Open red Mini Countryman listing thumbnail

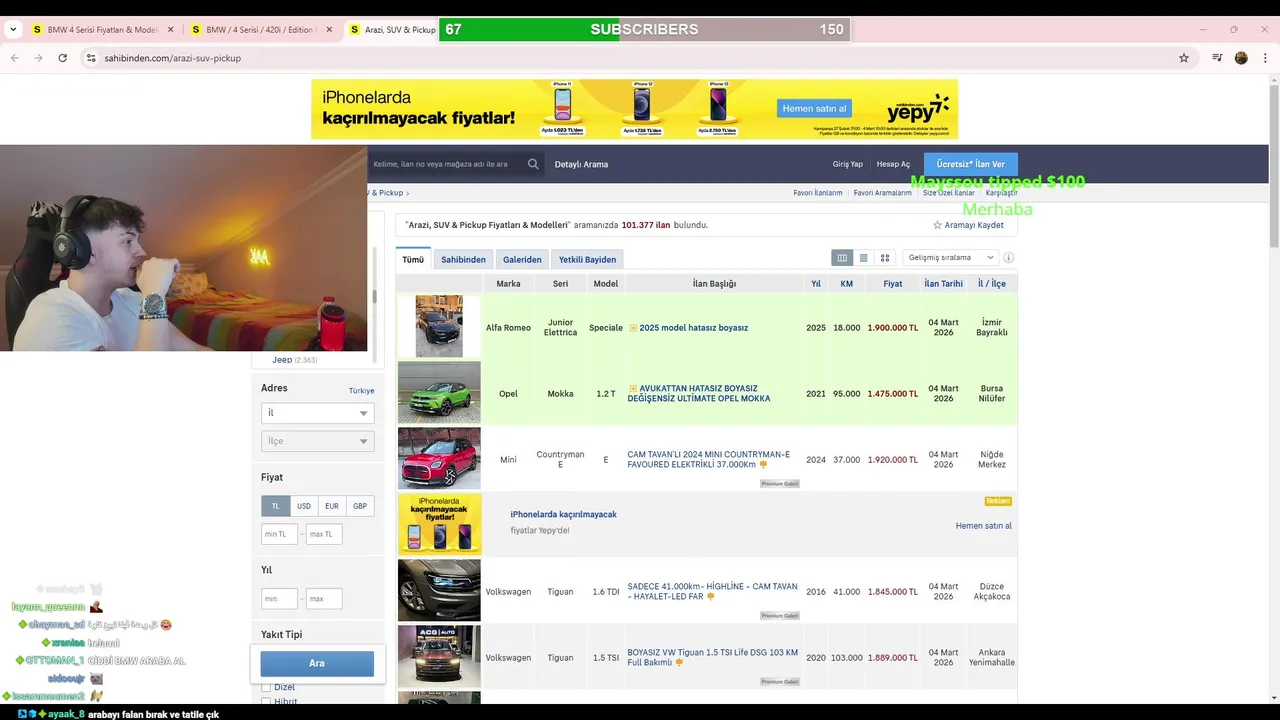439,458
